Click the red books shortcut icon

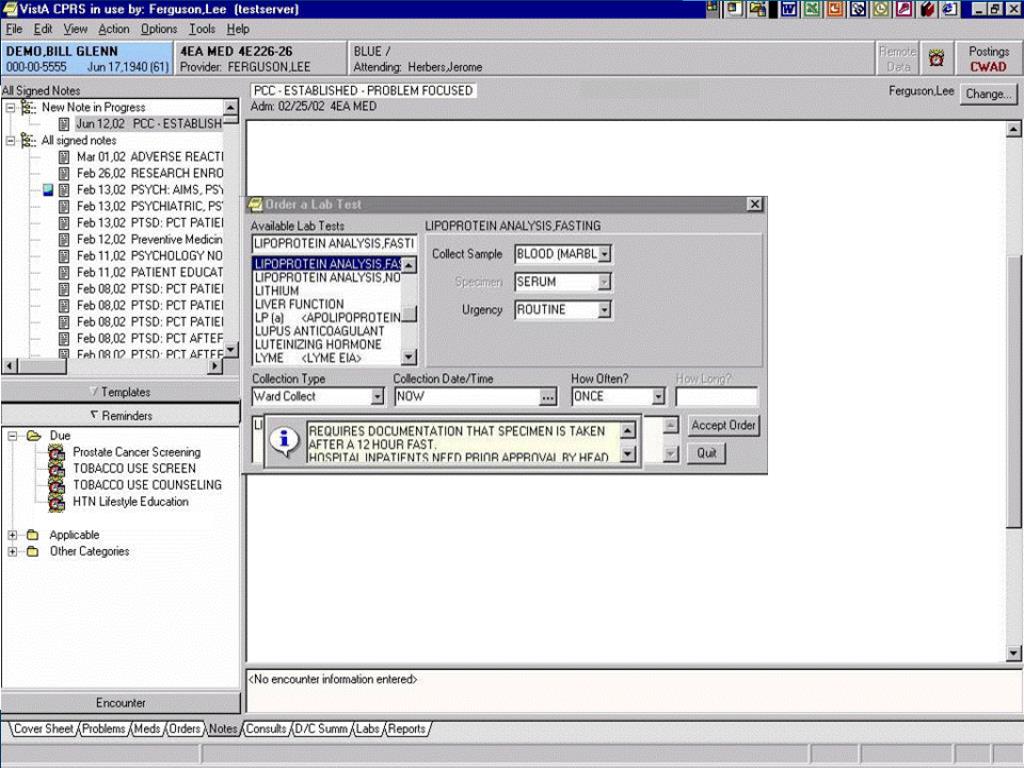point(927,8)
